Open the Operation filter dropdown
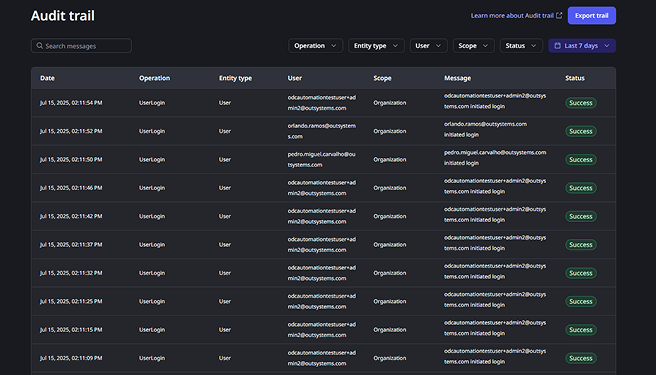Viewport: 656px width, 375px height. (x=315, y=46)
